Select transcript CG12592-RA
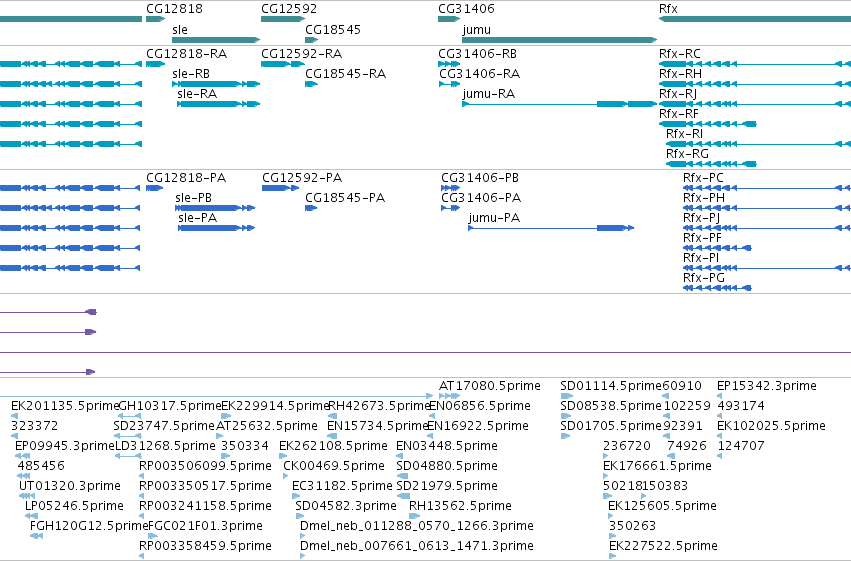This screenshot has width=851, height=561. pos(301,54)
